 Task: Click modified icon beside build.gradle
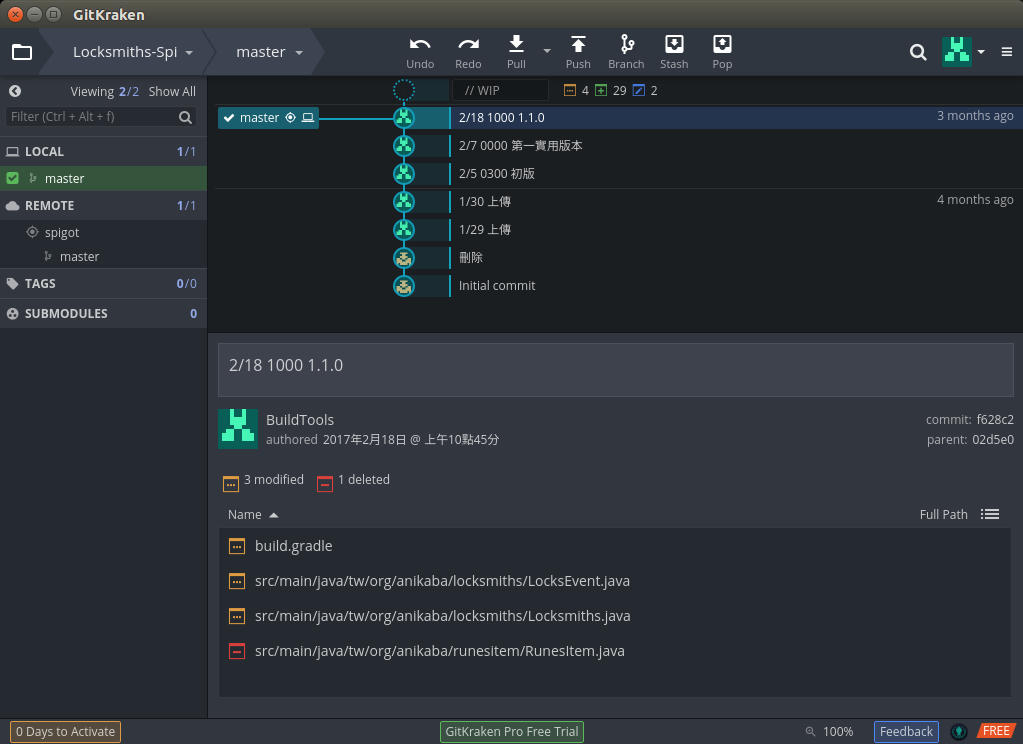[237, 546]
